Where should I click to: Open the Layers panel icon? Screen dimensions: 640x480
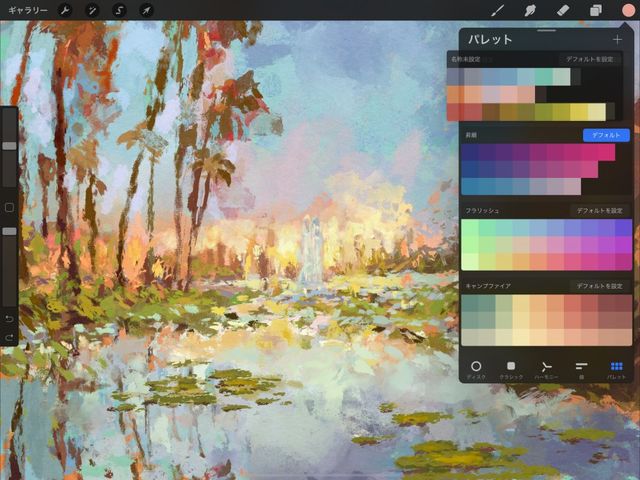[x=596, y=10]
